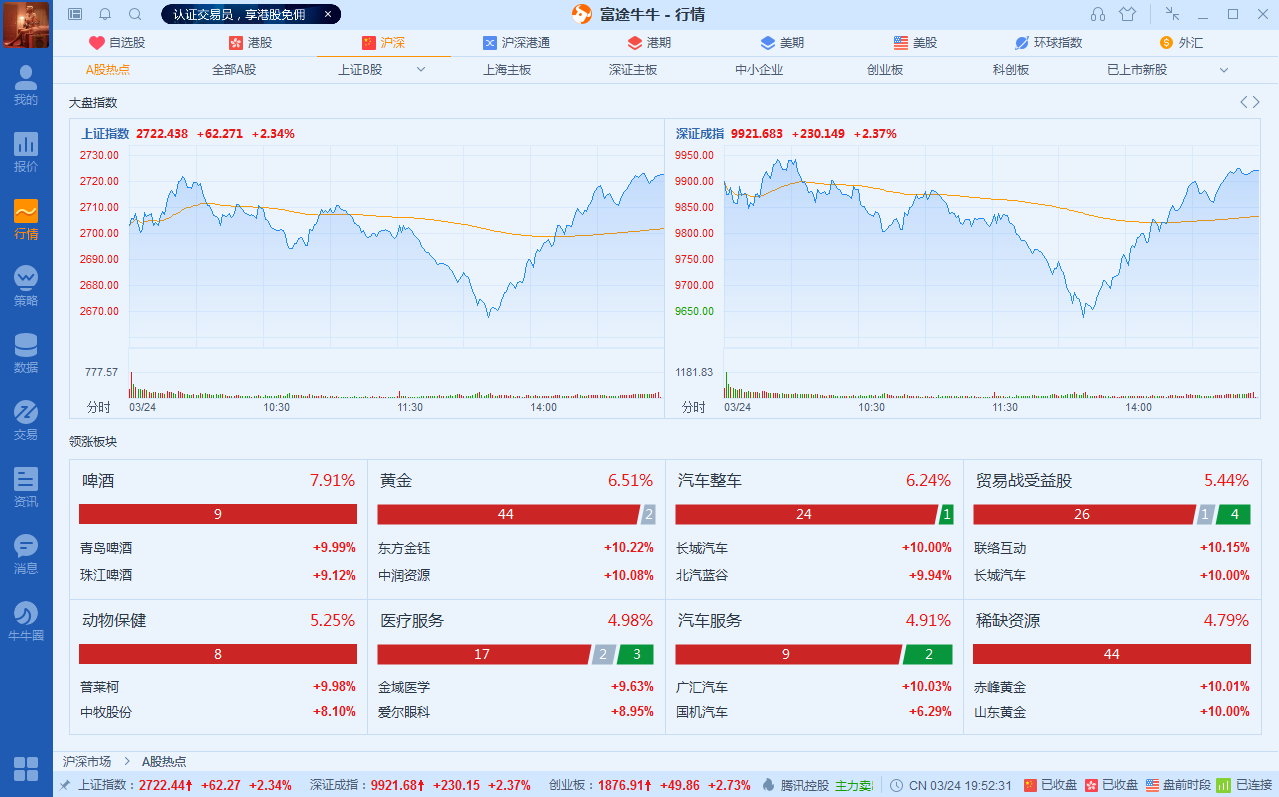Open the 报价 quotes sidebar icon

tap(26, 152)
